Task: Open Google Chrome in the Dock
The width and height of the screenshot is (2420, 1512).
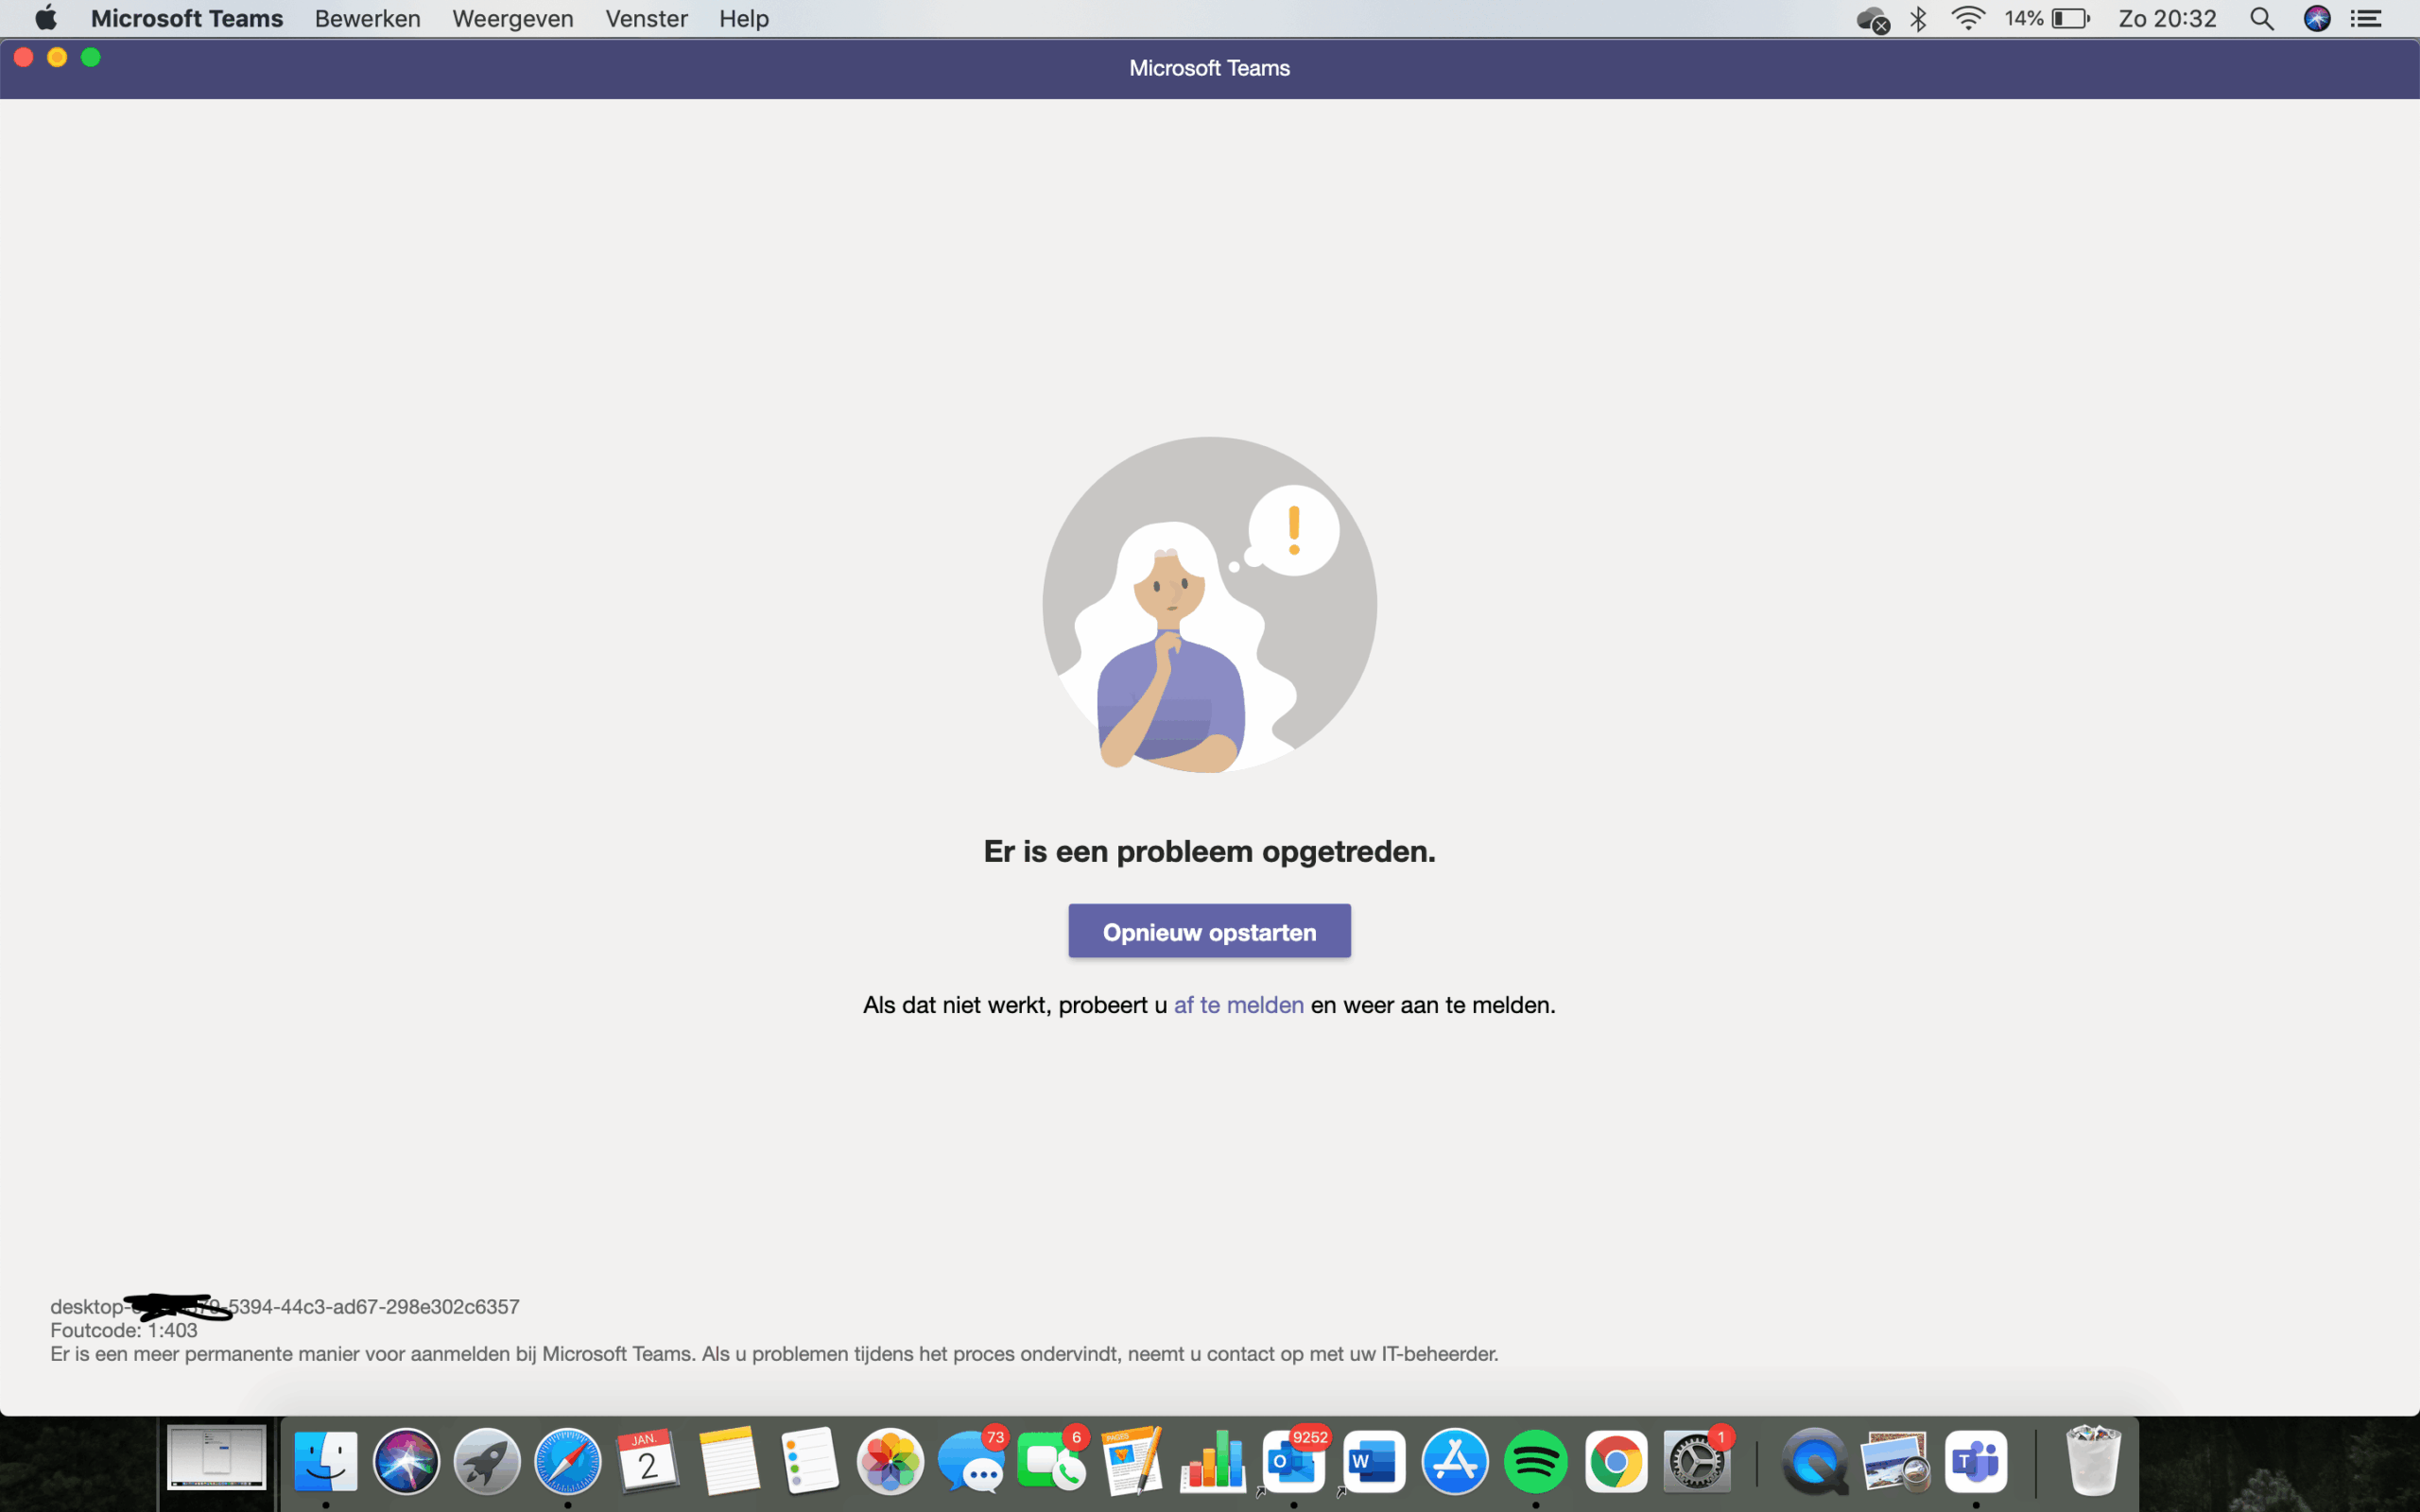Action: [1616, 1461]
